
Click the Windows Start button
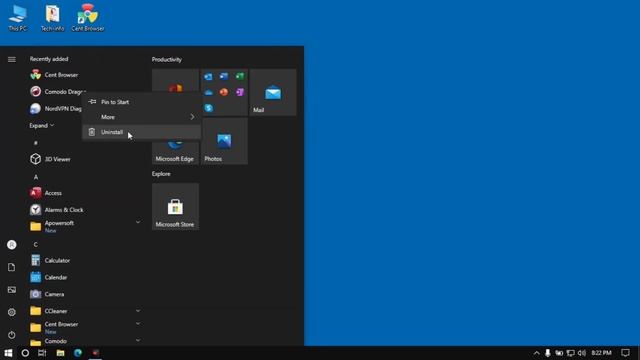8,353
